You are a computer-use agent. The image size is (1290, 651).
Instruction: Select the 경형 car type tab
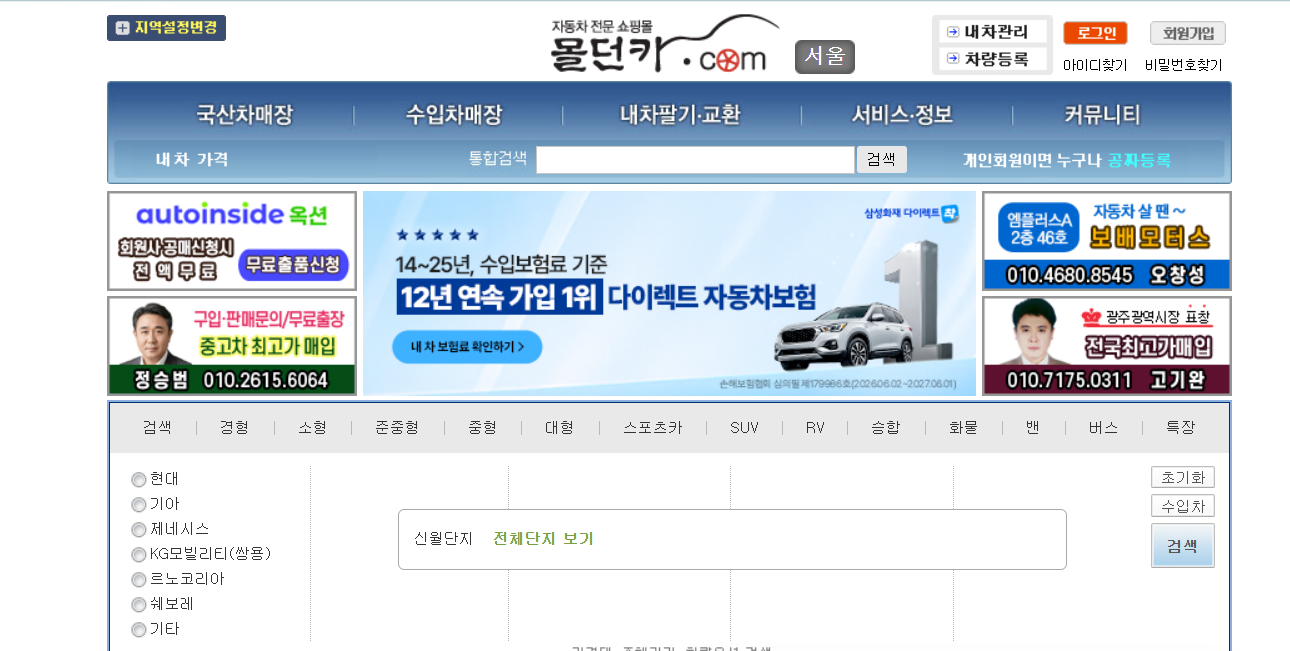point(234,427)
